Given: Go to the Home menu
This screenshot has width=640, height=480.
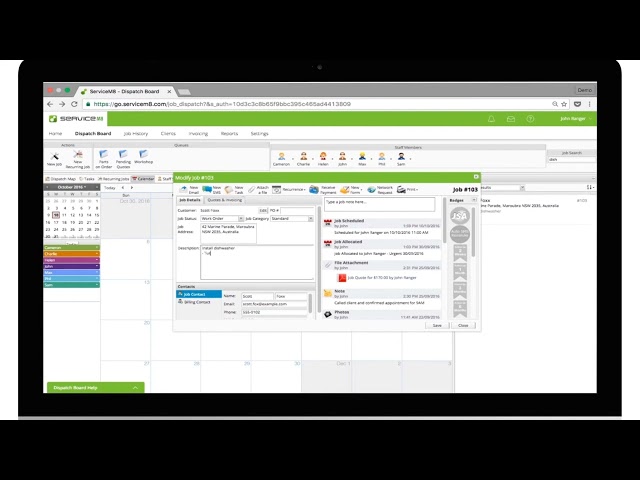Looking at the screenshot, I should (55, 133).
